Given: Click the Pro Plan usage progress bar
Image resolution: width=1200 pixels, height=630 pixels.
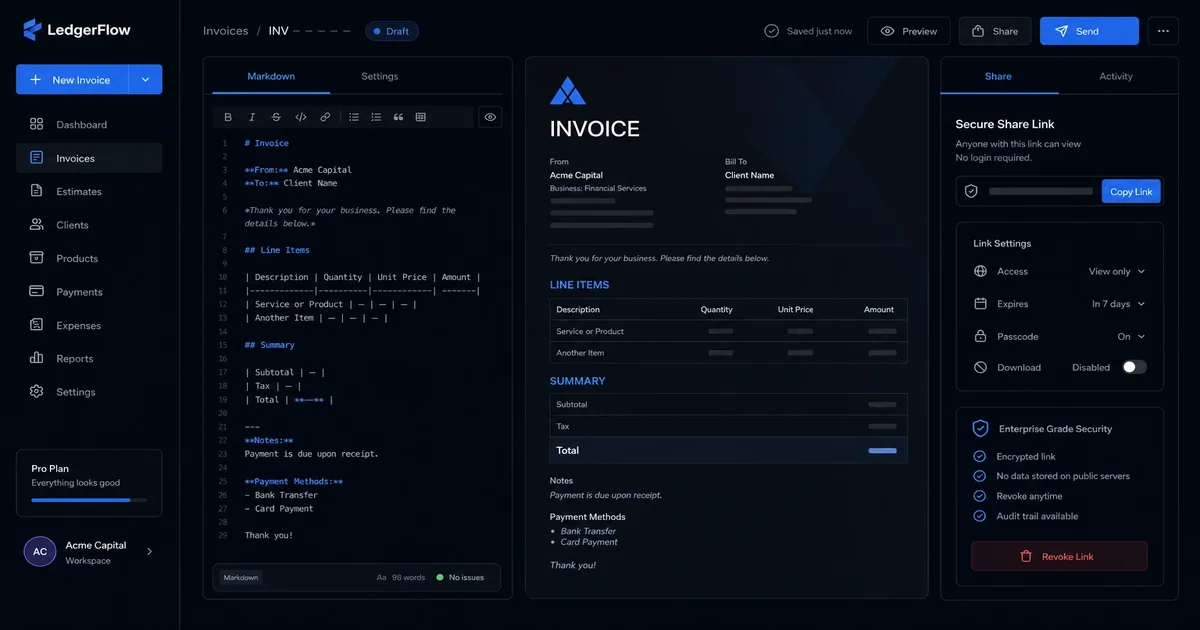Looking at the screenshot, I should coord(89,500).
